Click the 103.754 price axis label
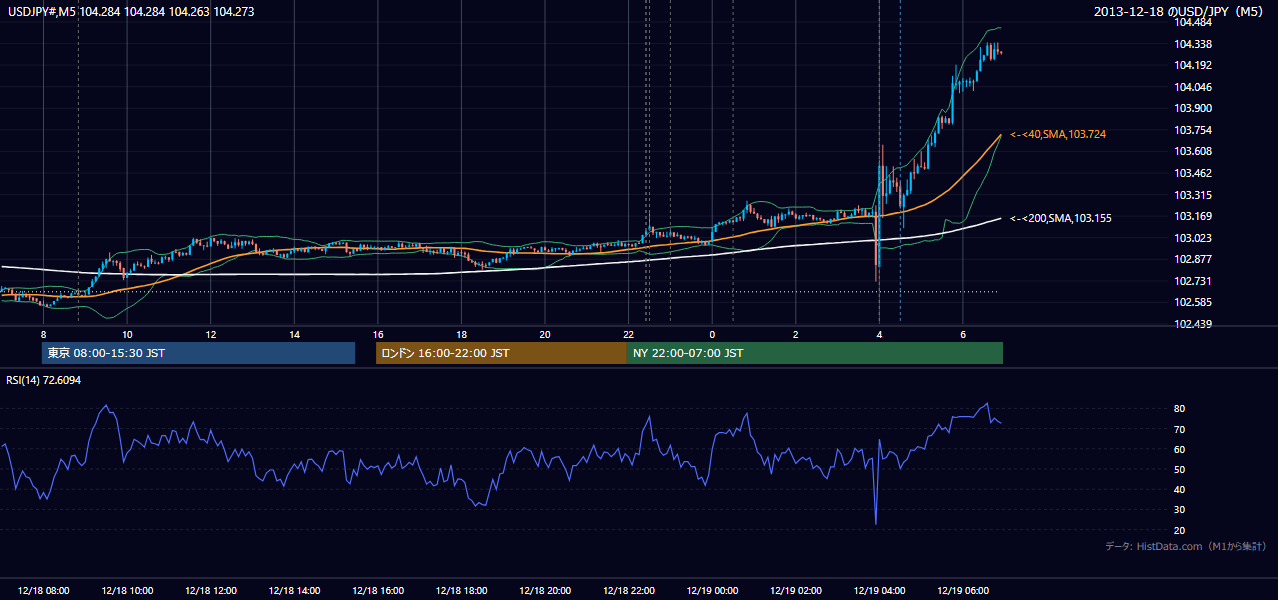The image size is (1278, 600). coord(1194,130)
